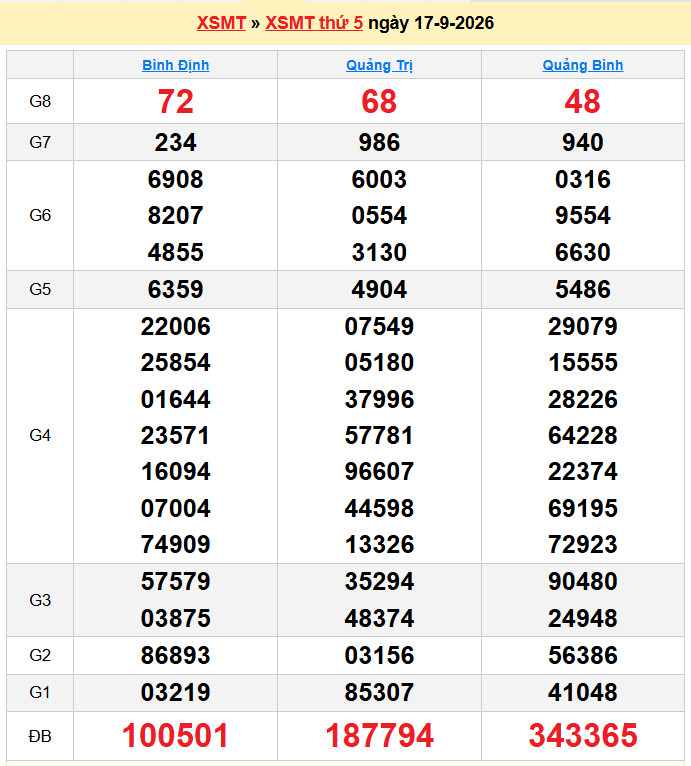This screenshot has height=766, width=691.
Task: Click the G7 row label
Action: 40,142
